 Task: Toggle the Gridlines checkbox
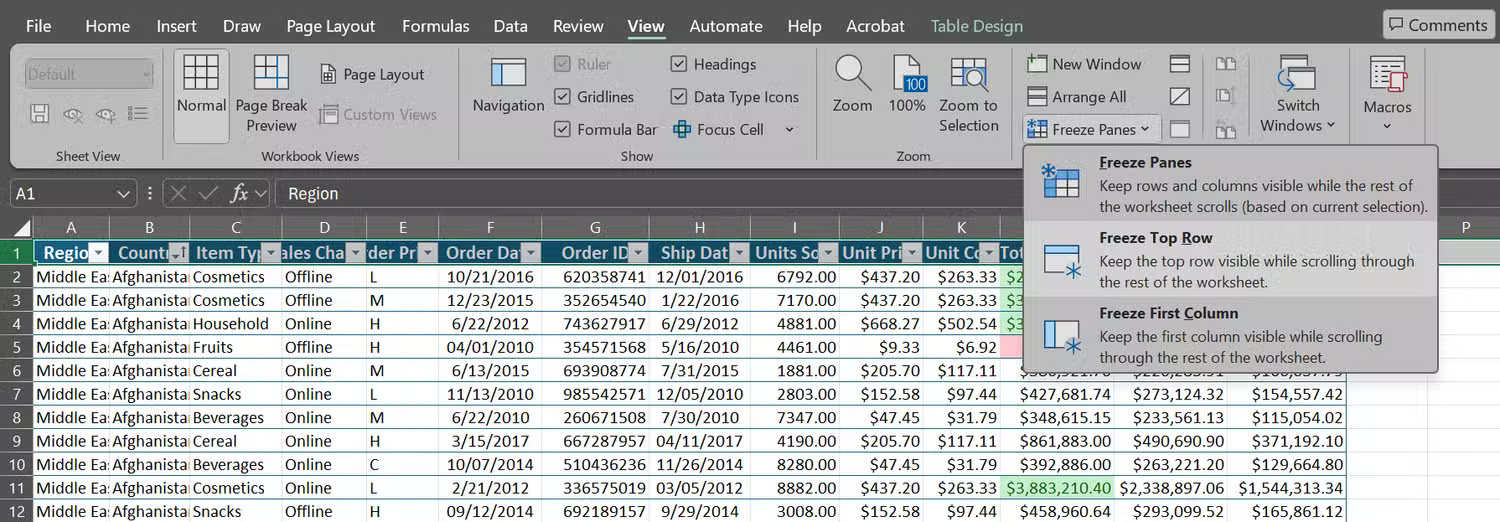pos(562,97)
